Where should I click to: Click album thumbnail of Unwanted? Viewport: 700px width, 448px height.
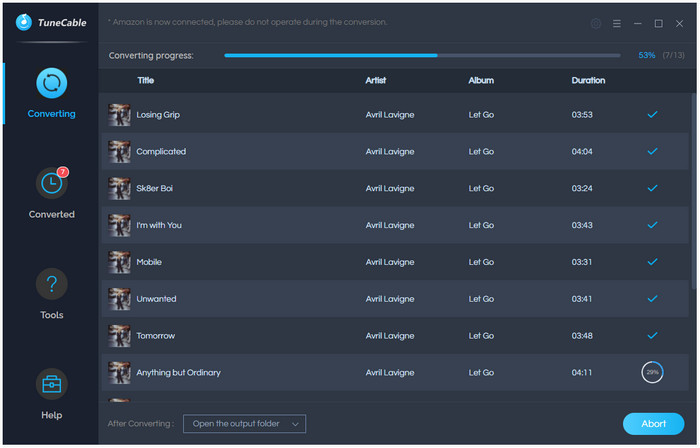pos(119,299)
